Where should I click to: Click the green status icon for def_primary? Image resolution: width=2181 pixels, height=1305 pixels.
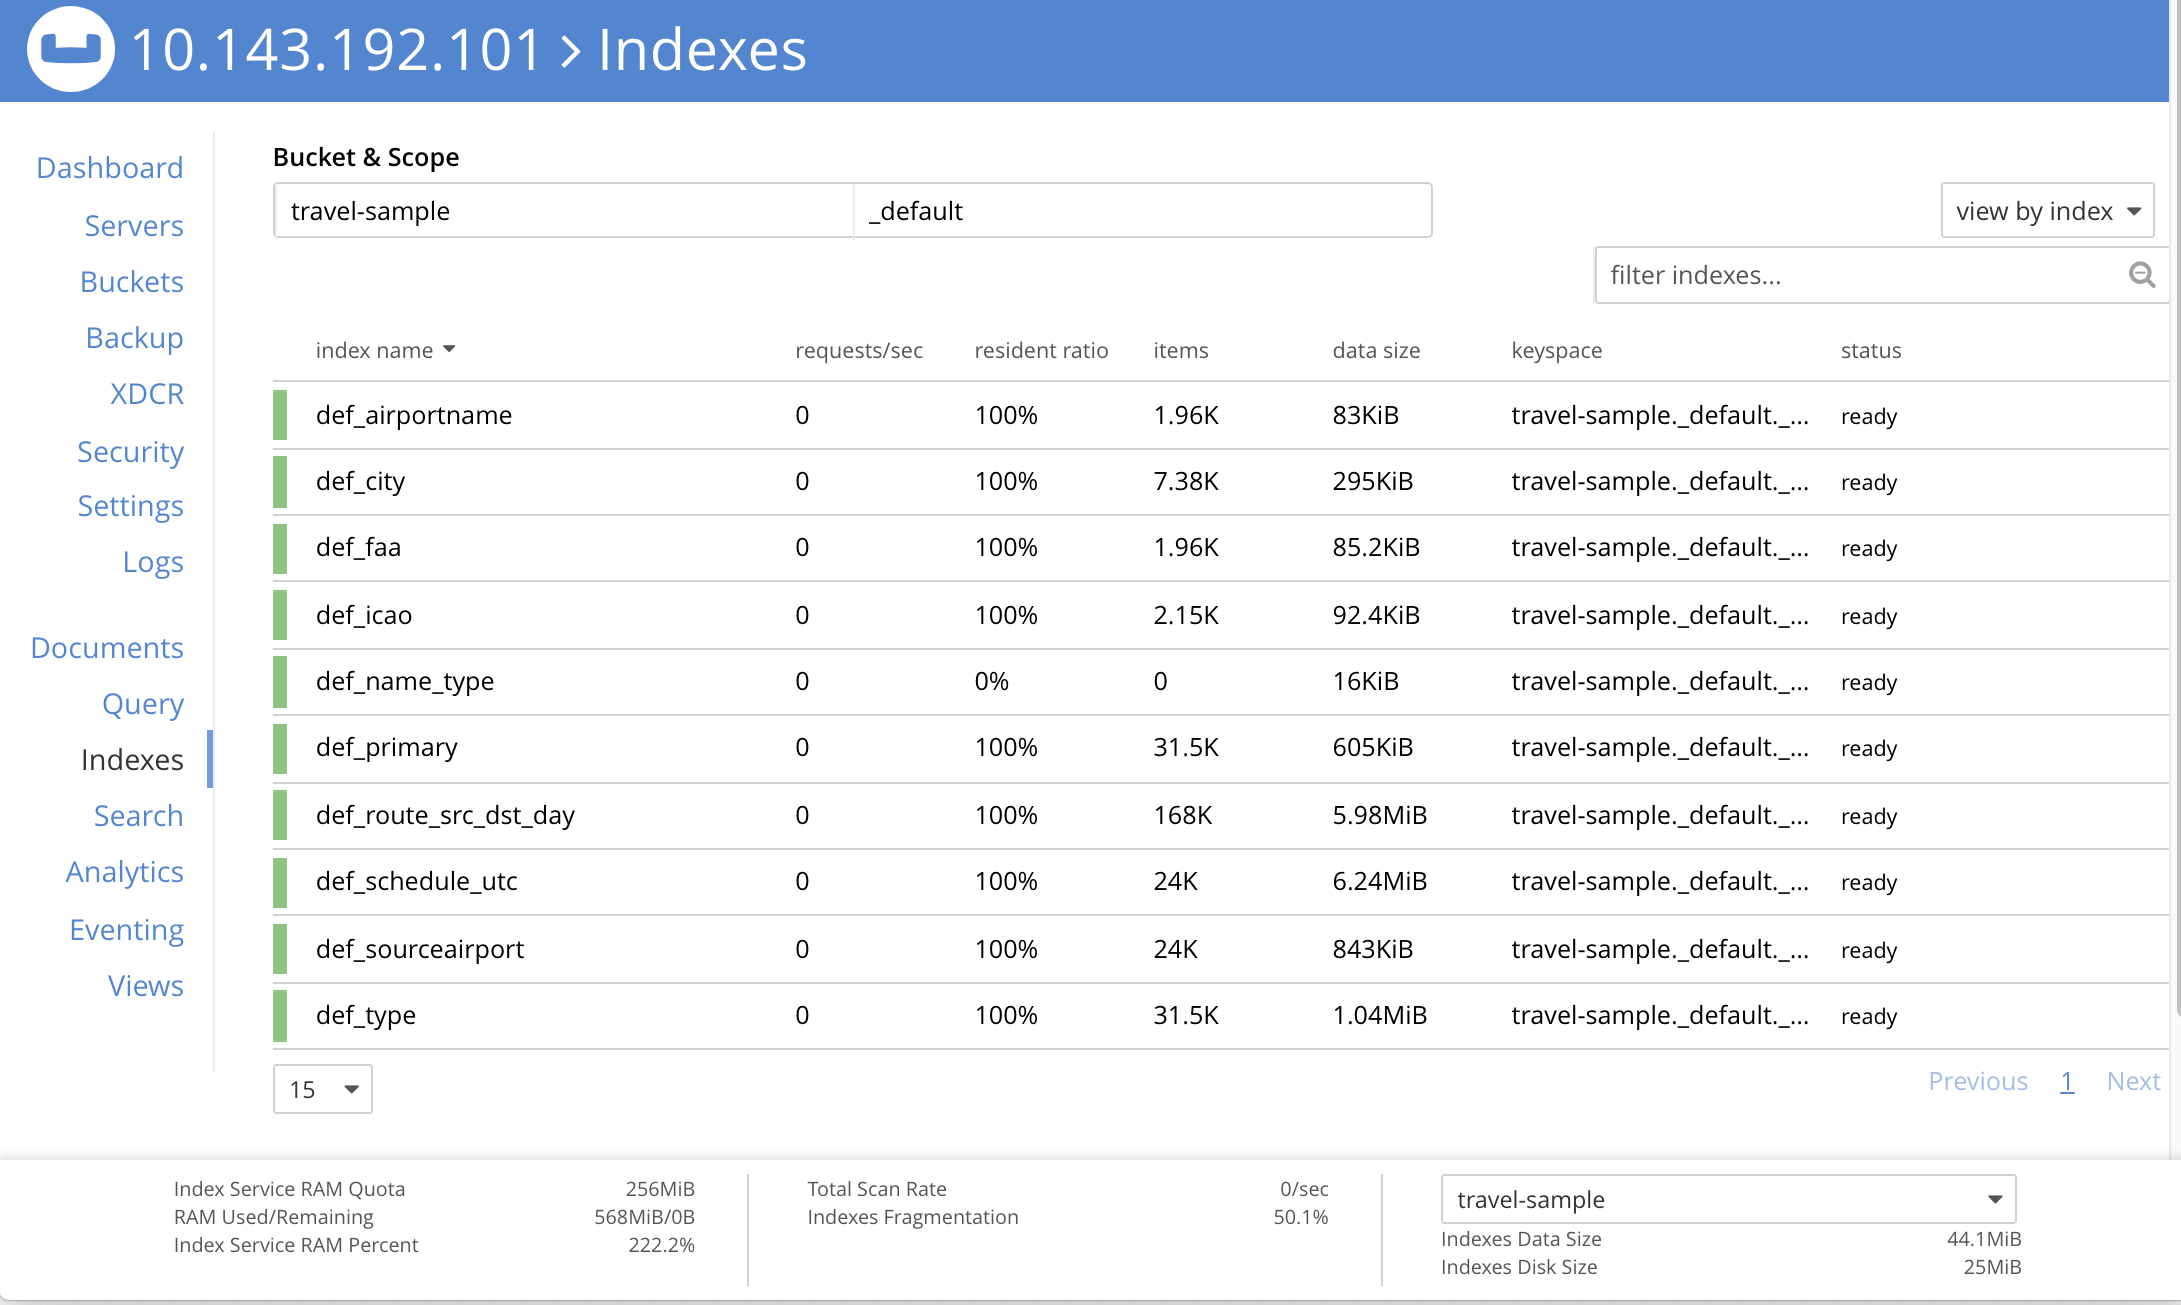tap(281, 747)
